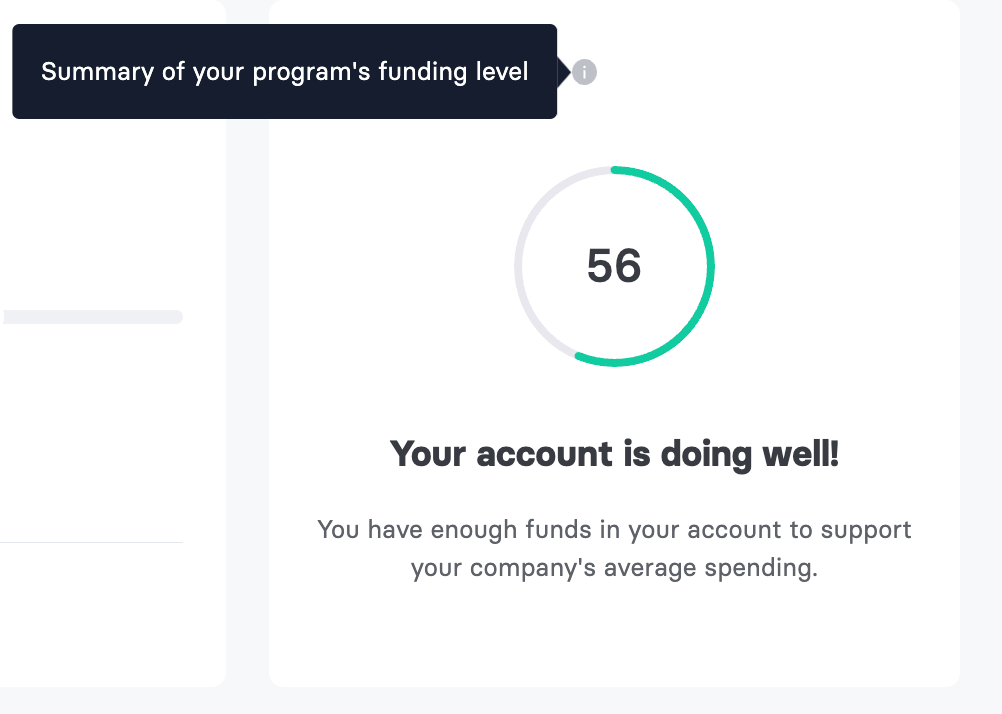Click the gray progress bar in the left card

coord(93,317)
